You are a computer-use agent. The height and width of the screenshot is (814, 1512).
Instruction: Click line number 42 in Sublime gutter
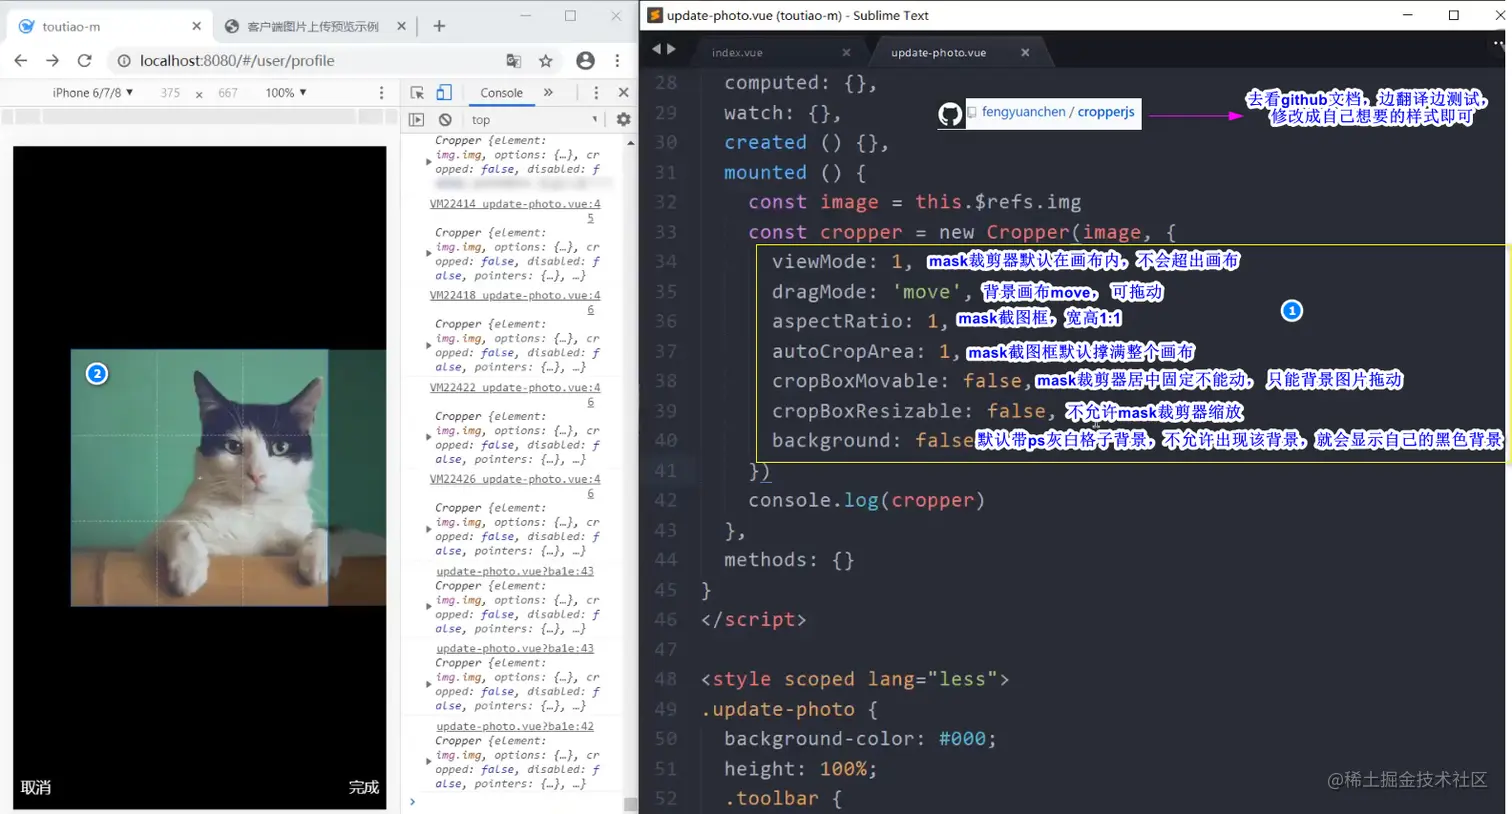666,500
